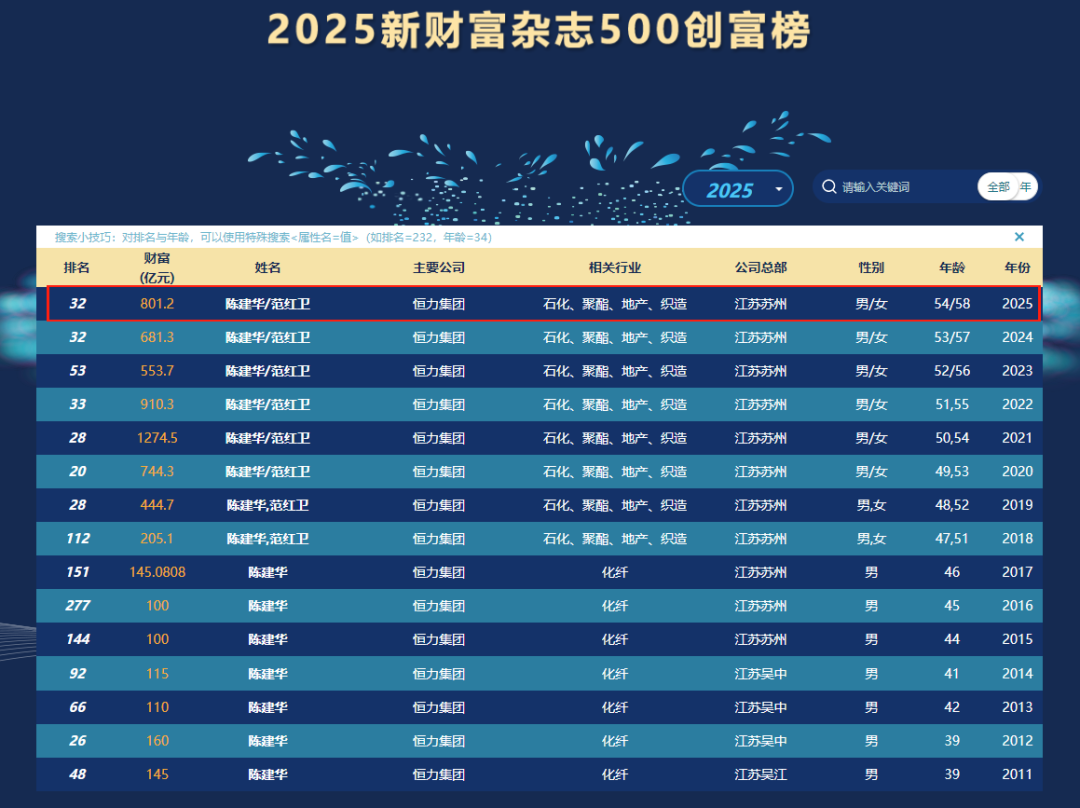Click rank 144 in the 2015 row
This screenshot has height=808, width=1080.
click(x=77, y=639)
